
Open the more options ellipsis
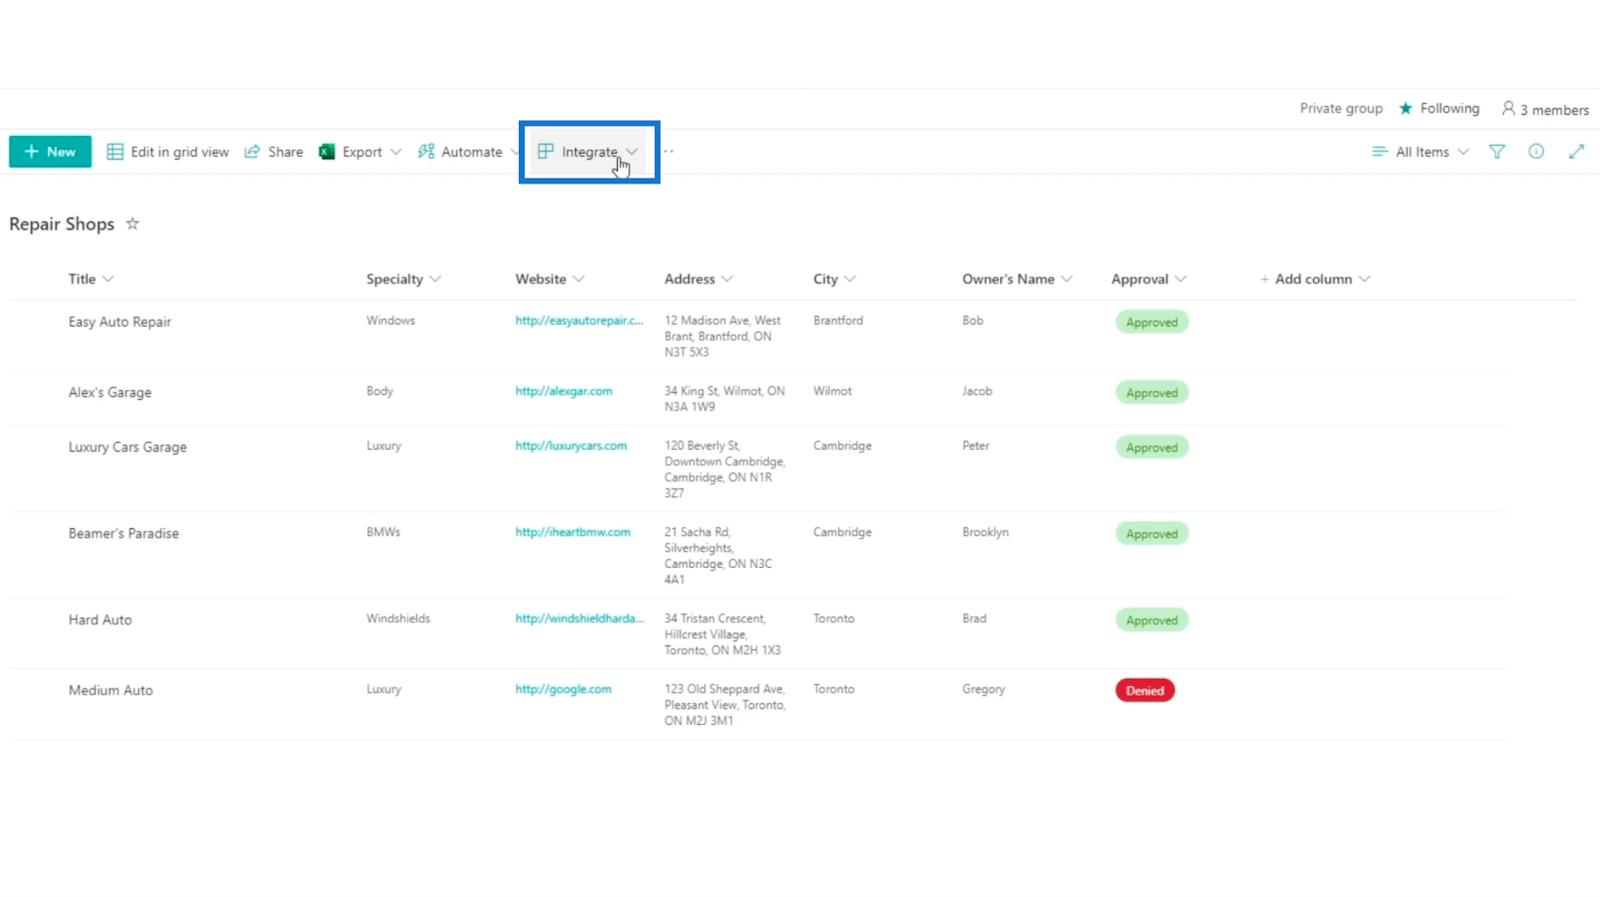coord(669,151)
